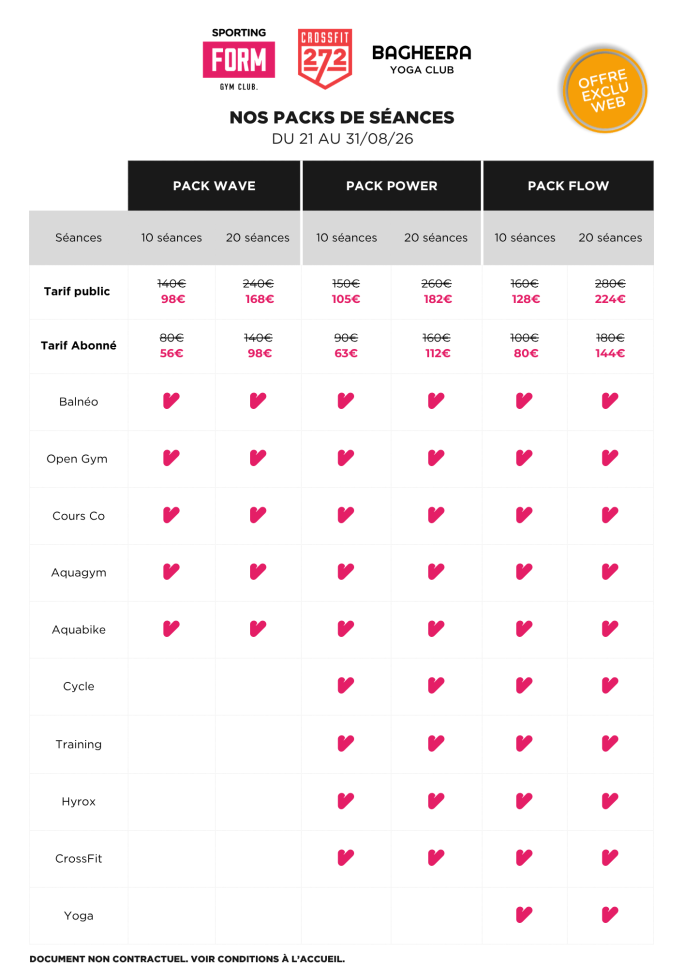Click Yoga heart under Pack Flow 10 séances
Image resolution: width=684 pixels, height=968 pixels.
(x=524, y=914)
